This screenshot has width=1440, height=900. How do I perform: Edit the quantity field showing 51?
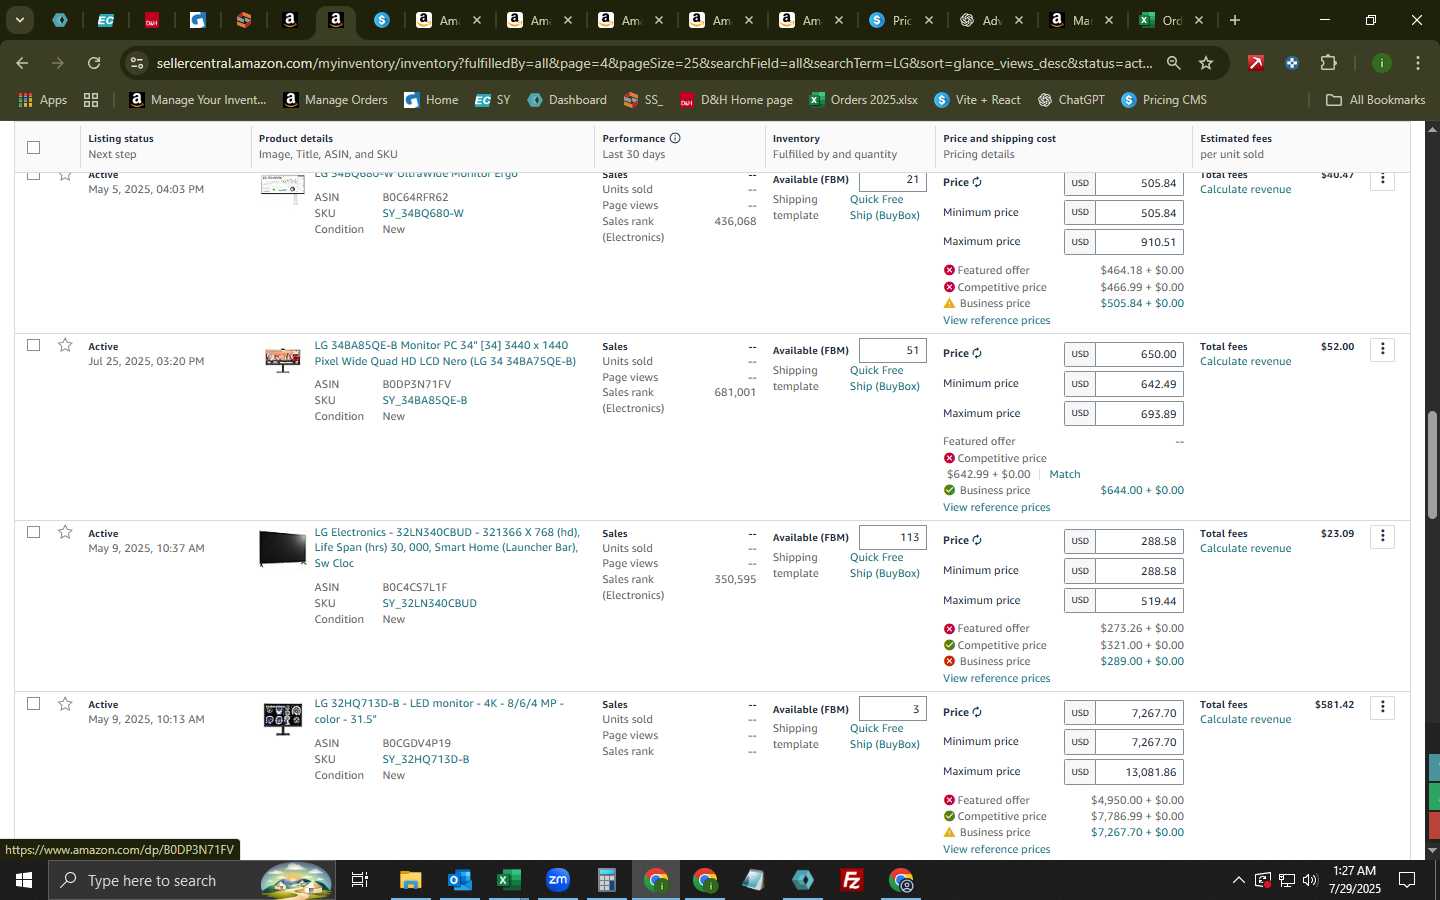pyautogui.click(x=892, y=351)
